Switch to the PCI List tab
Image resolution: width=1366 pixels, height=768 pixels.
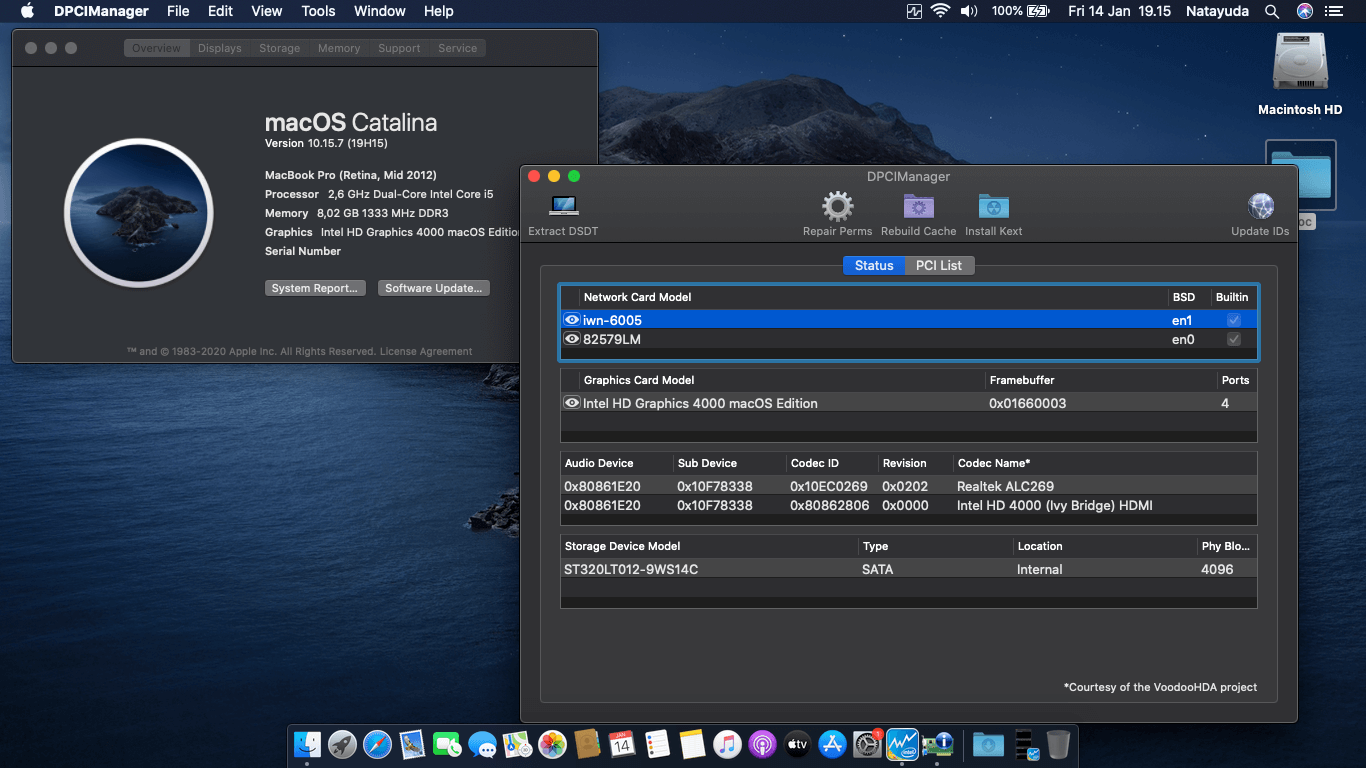[x=938, y=265]
